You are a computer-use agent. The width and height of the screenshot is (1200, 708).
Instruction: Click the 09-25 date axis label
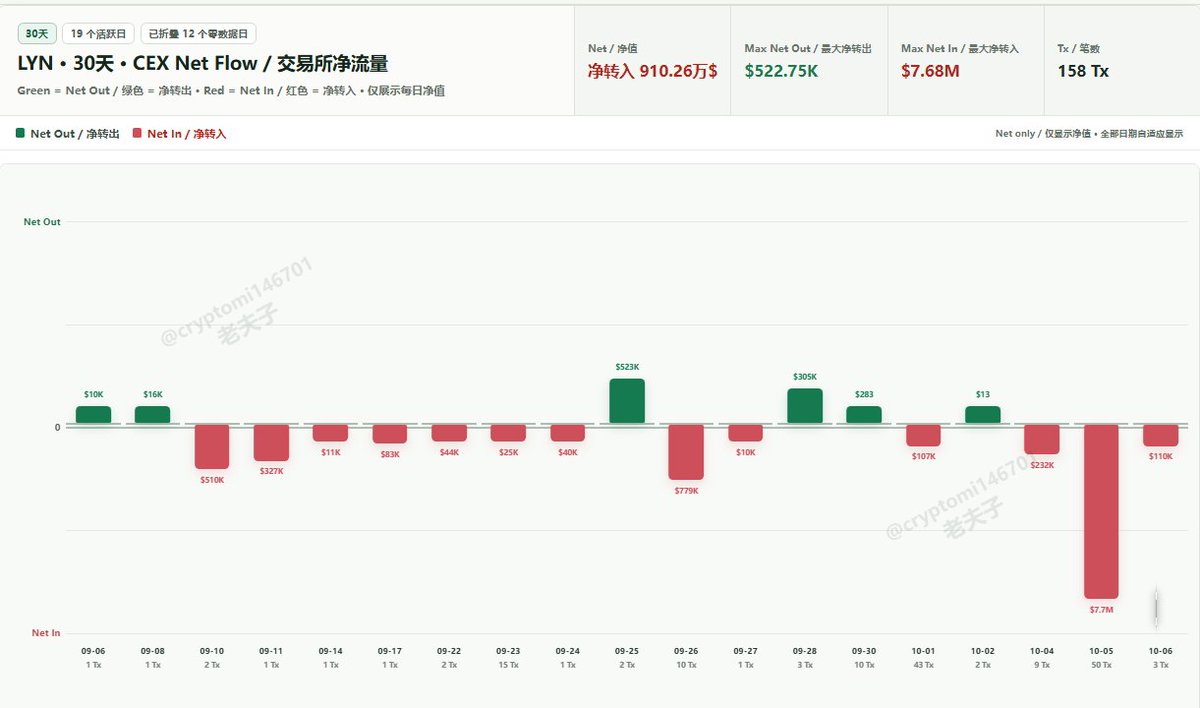pyautogui.click(x=627, y=651)
